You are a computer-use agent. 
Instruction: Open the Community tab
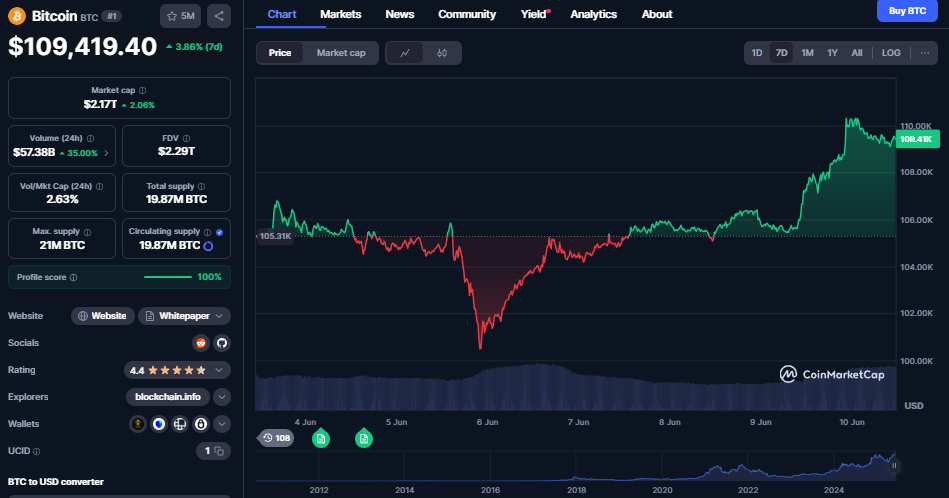(x=467, y=14)
